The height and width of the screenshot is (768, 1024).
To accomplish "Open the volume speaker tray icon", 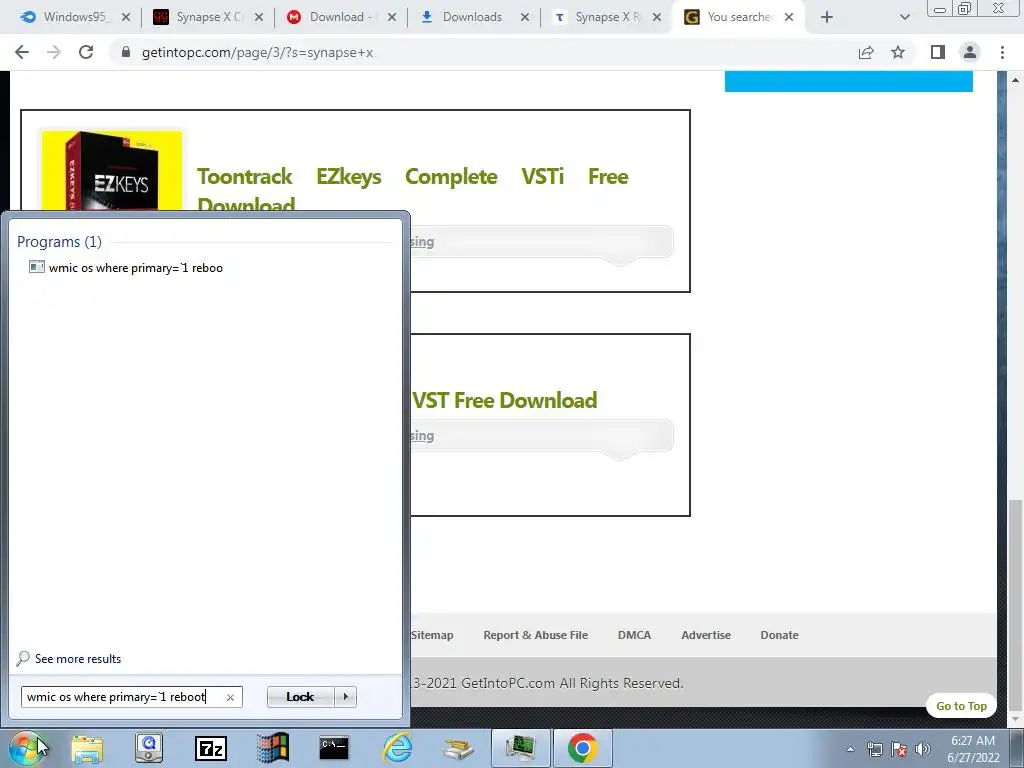I will pos(923,749).
